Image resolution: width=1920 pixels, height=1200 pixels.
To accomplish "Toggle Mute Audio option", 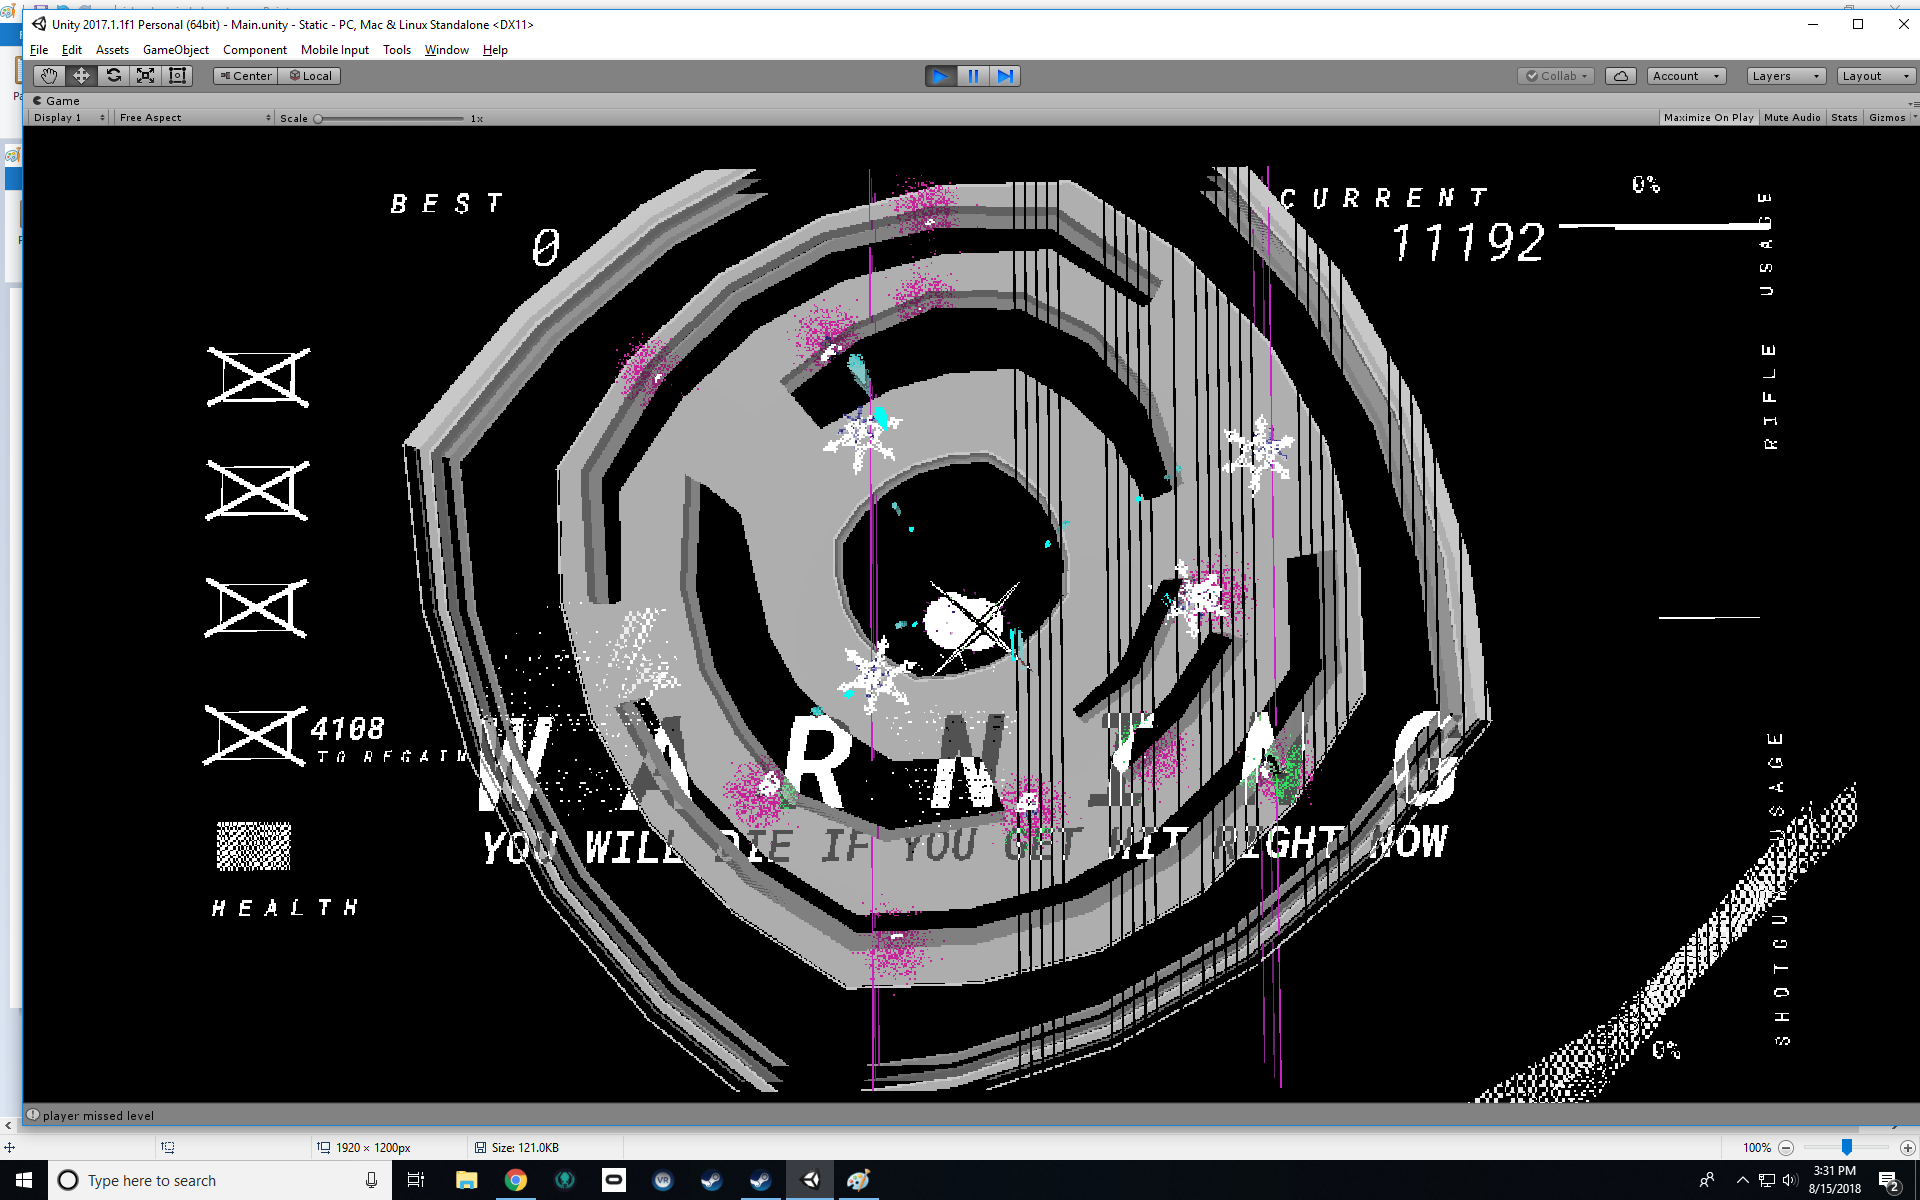I will pos(1792,118).
